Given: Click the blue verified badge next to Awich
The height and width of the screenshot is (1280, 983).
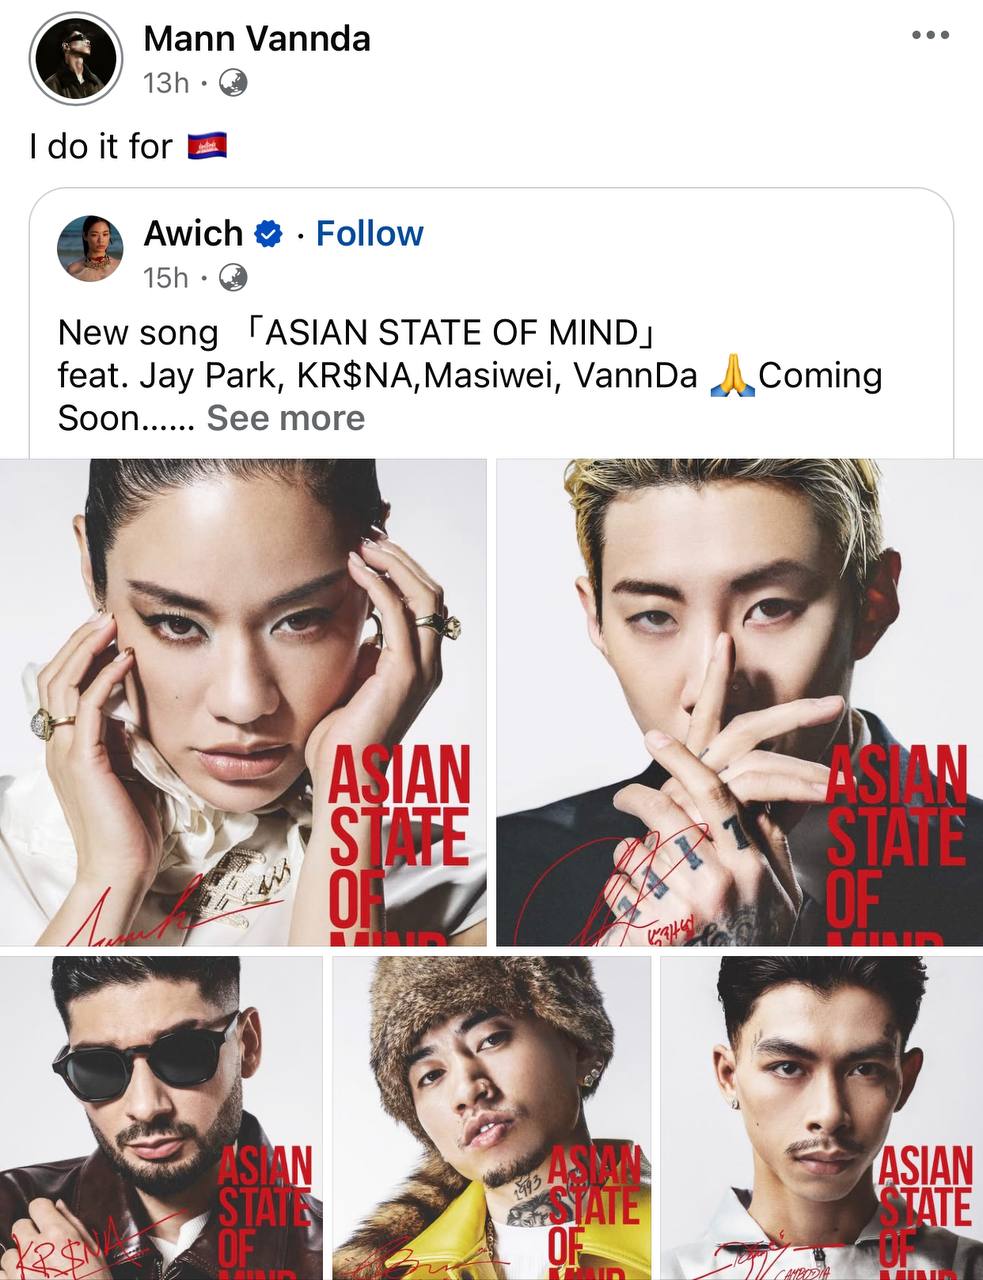Looking at the screenshot, I should pyautogui.click(x=269, y=235).
